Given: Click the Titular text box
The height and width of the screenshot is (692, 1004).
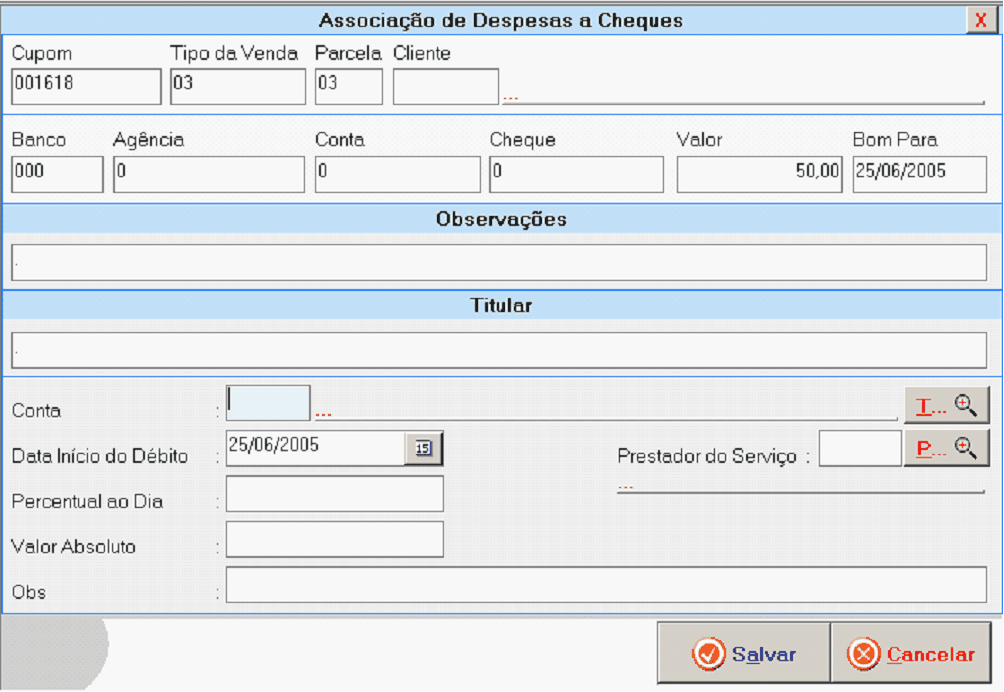Looking at the screenshot, I should (499, 350).
